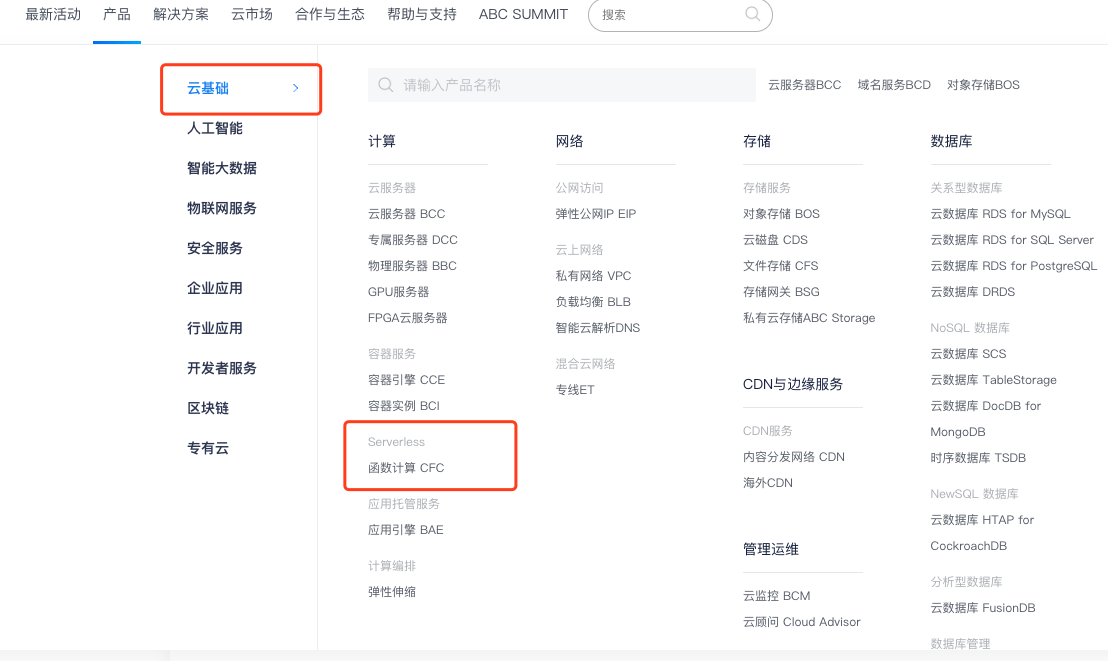Open 函数计算 CFC product link
This screenshot has width=1108, height=661.
[406, 468]
